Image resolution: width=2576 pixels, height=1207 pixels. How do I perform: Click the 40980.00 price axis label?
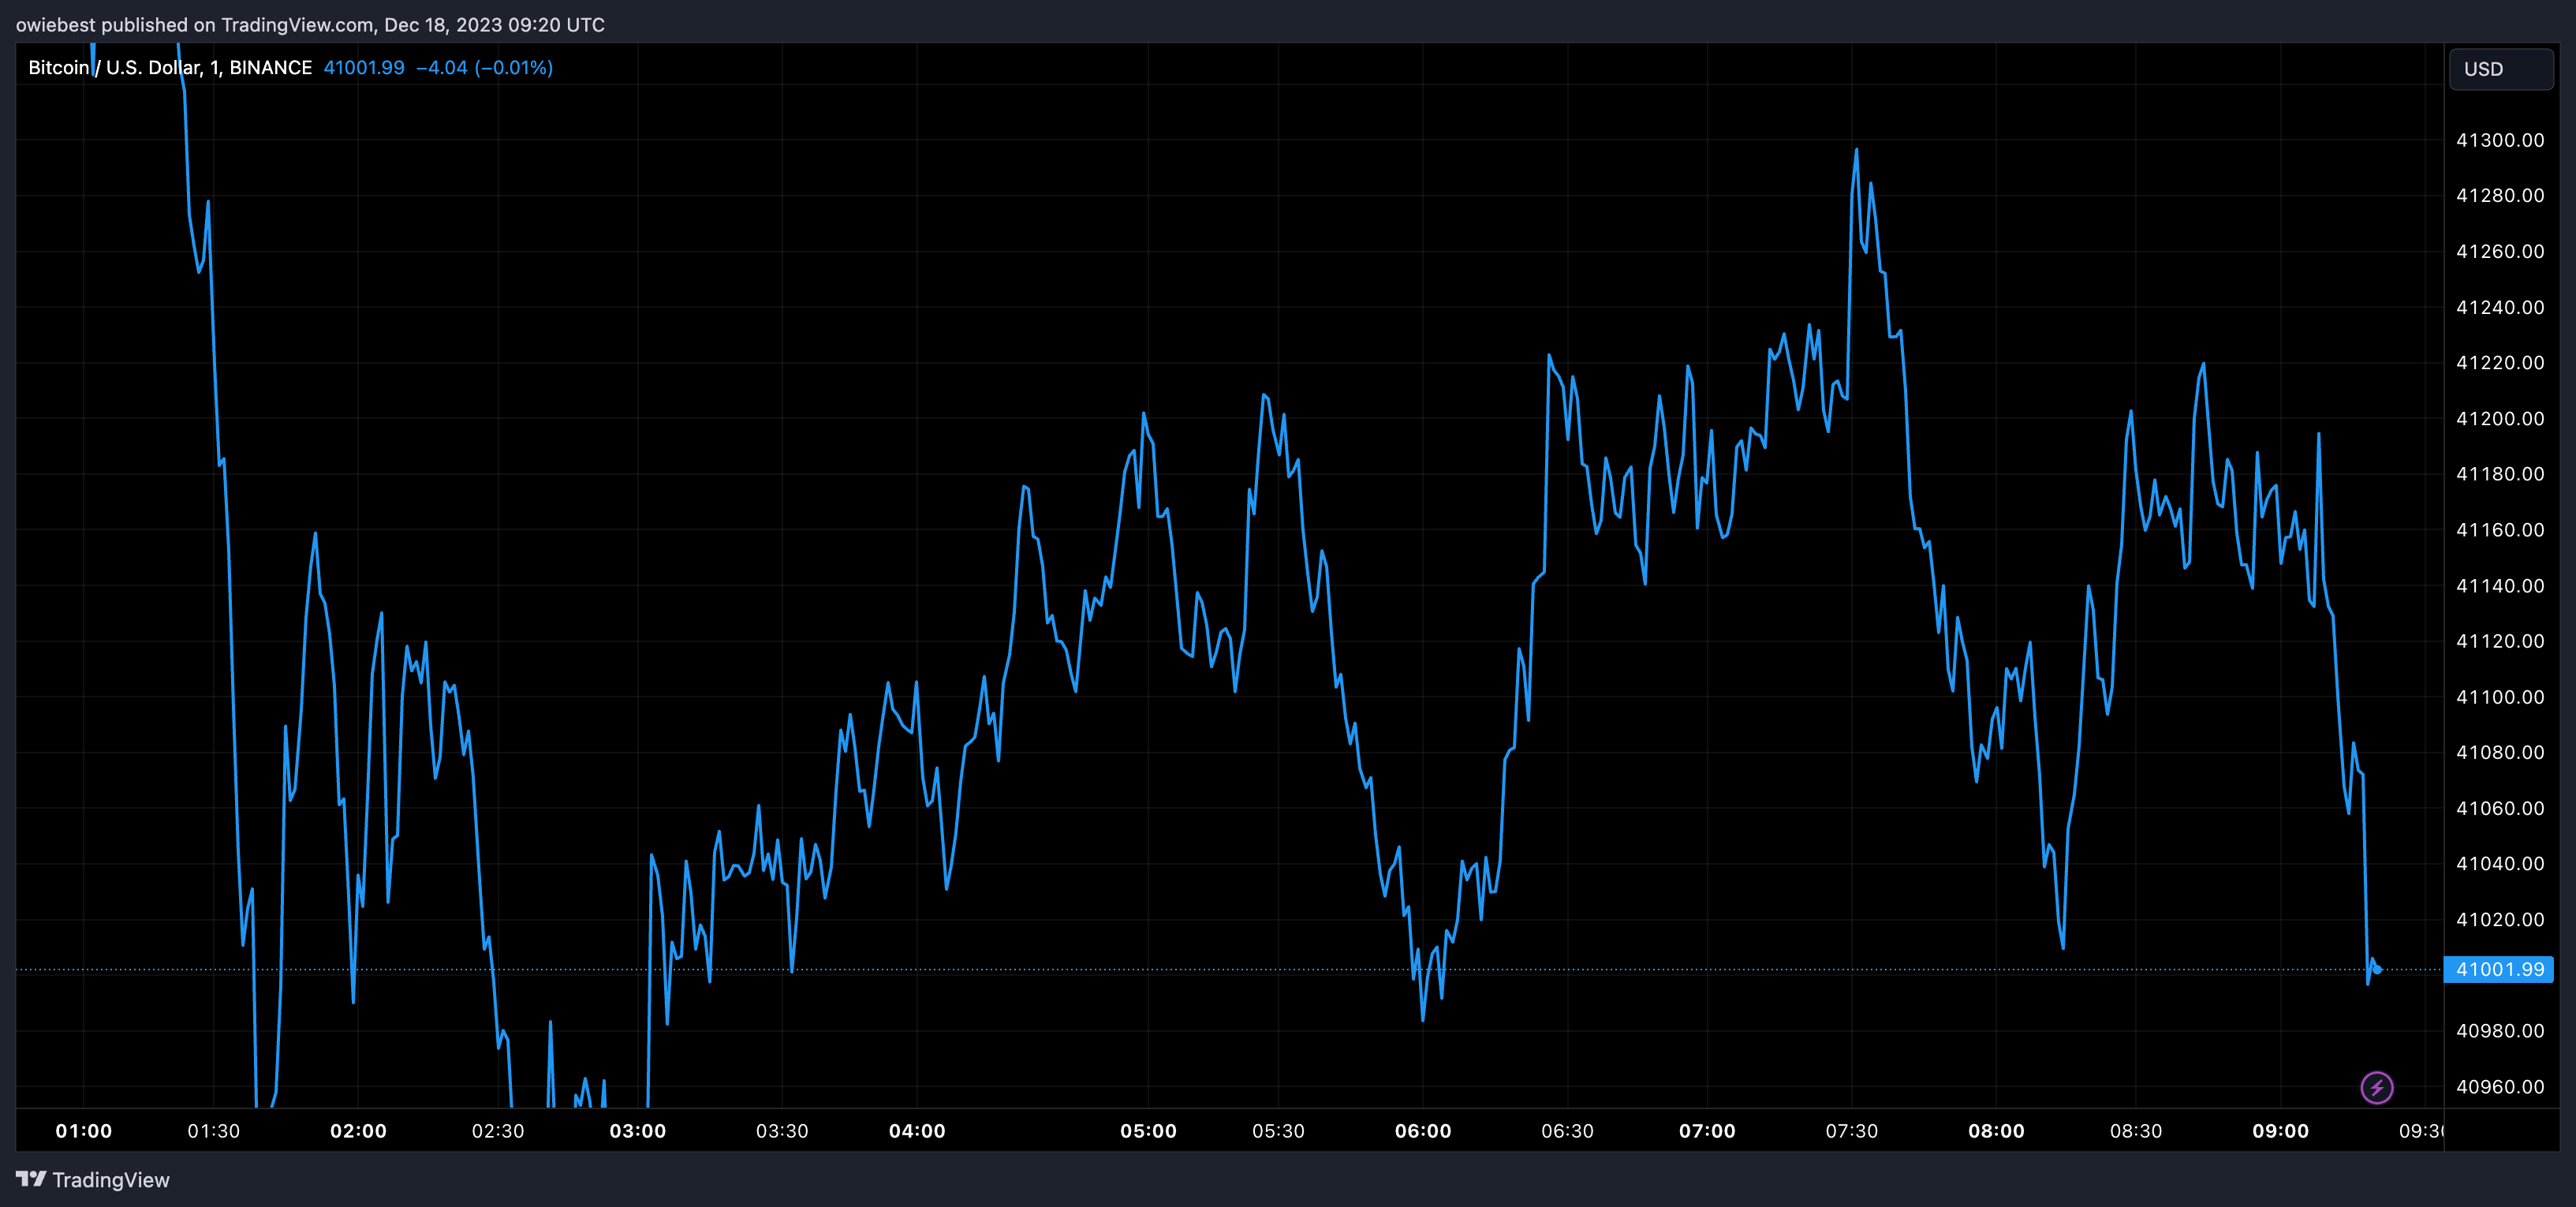coord(2500,1030)
